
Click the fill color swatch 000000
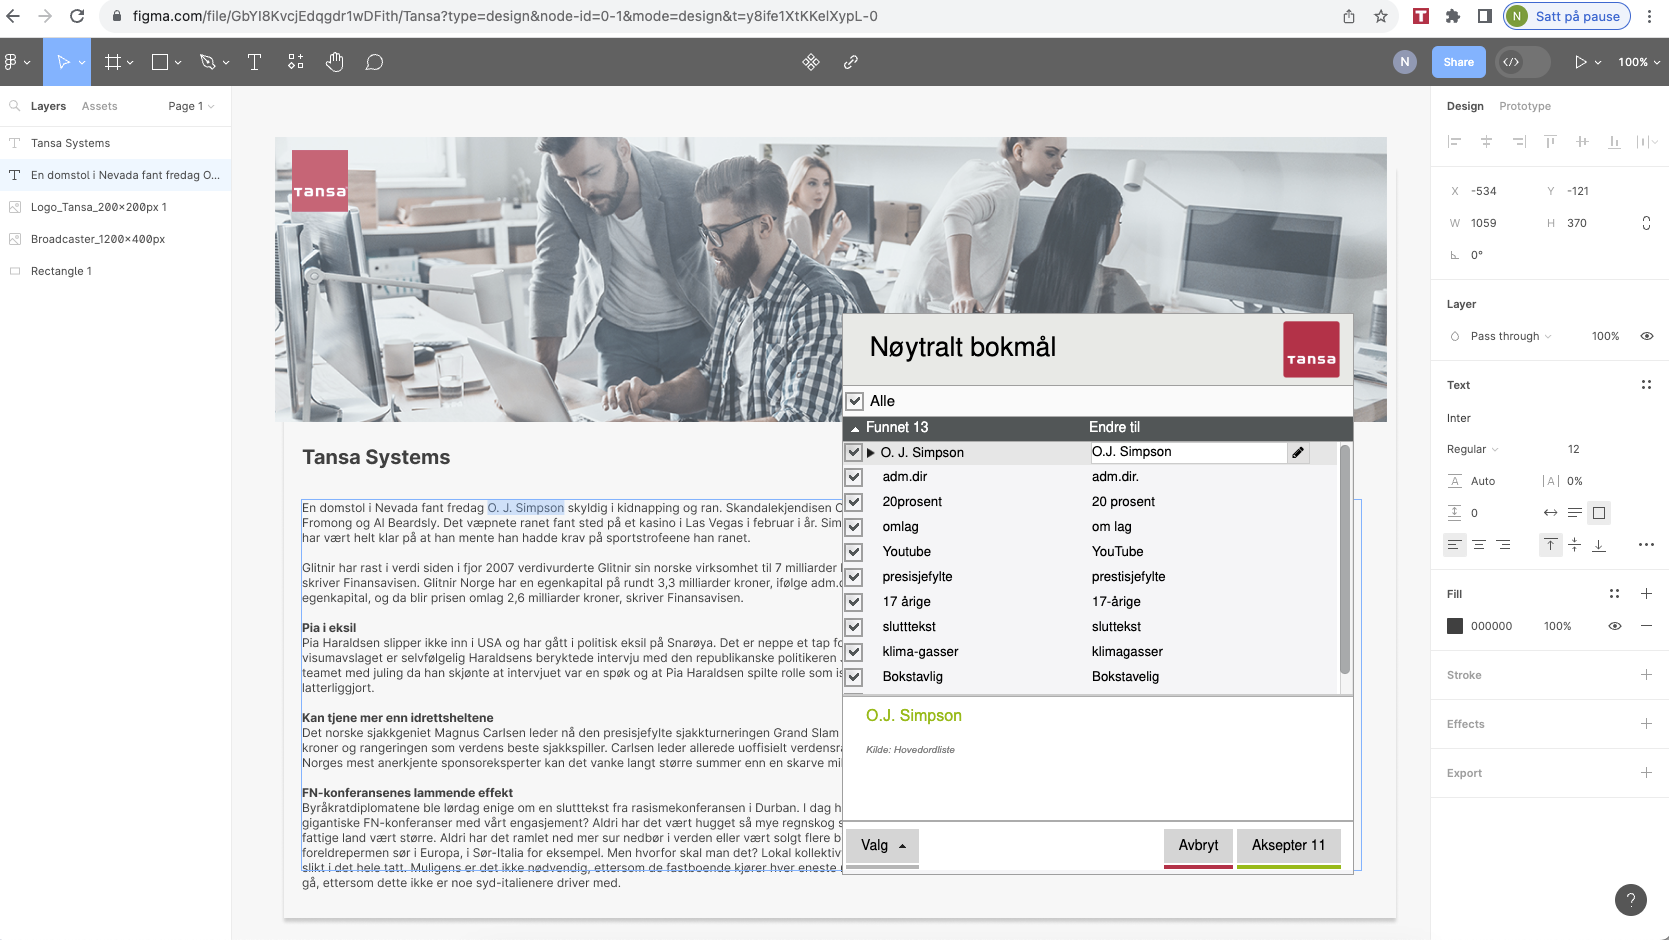(x=1455, y=626)
